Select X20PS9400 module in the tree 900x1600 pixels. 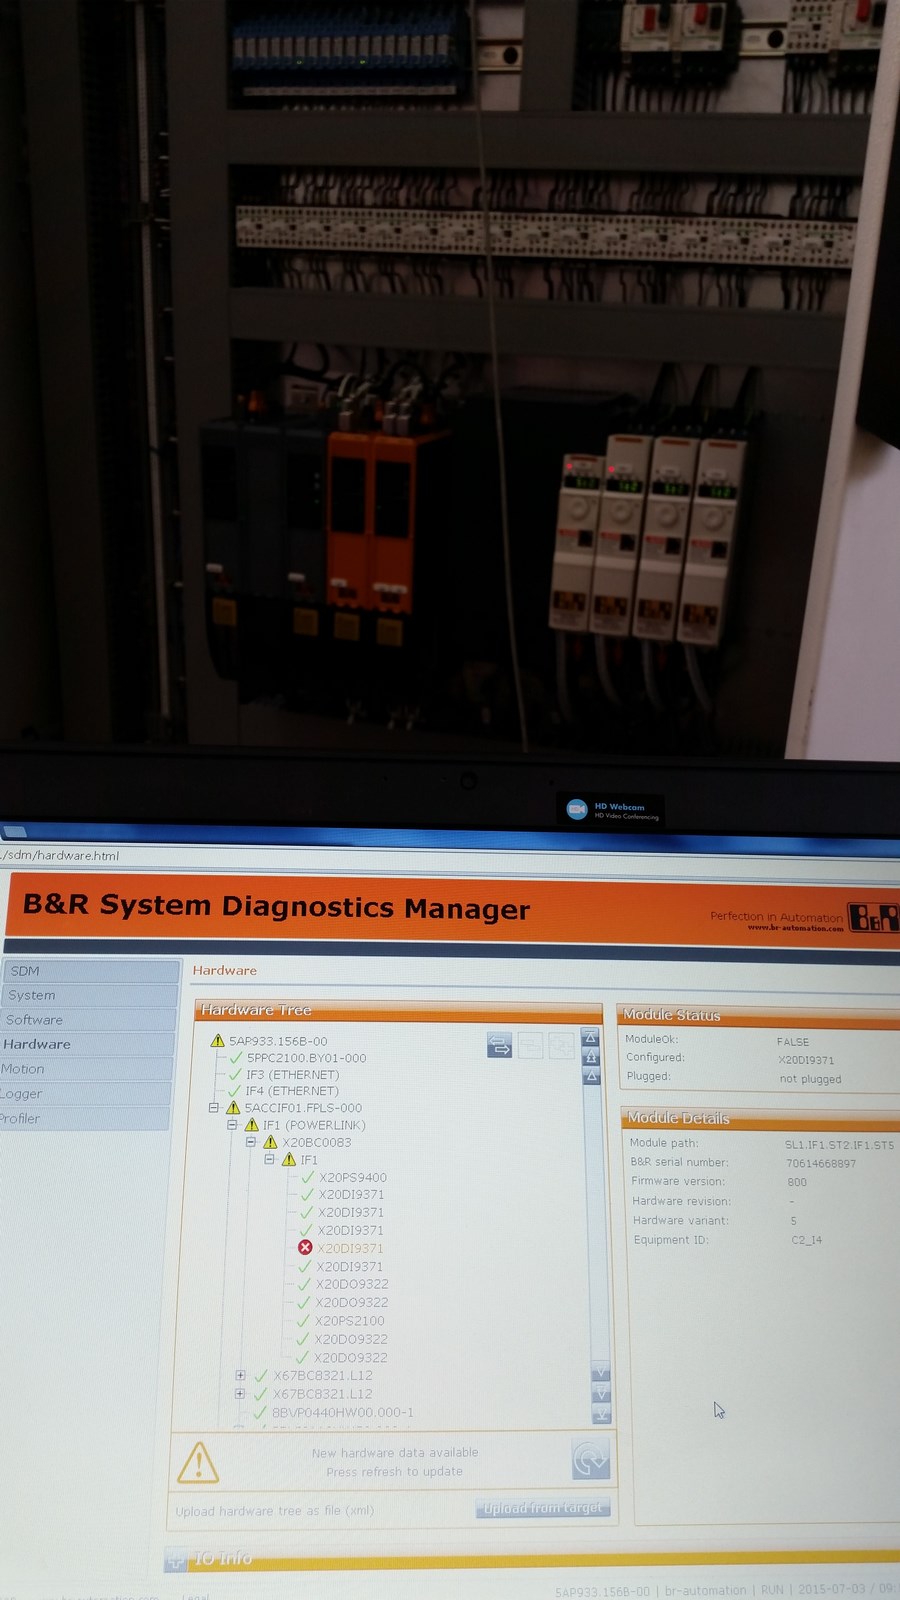click(x=353, y=1178)
